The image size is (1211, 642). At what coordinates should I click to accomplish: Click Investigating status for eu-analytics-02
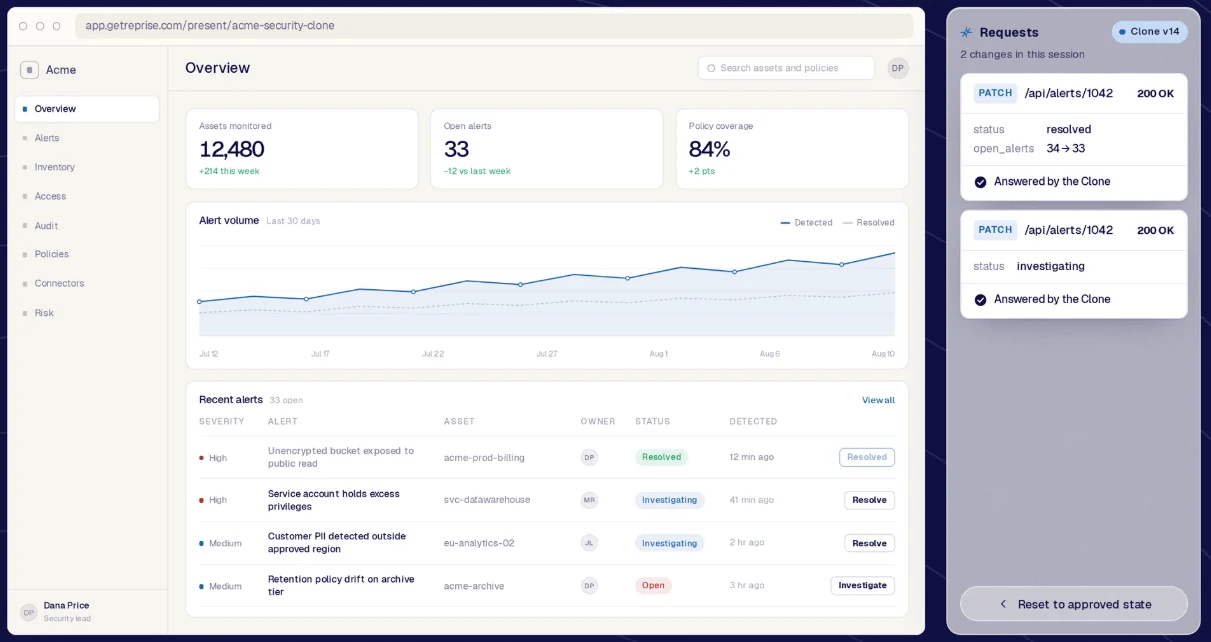669,543
